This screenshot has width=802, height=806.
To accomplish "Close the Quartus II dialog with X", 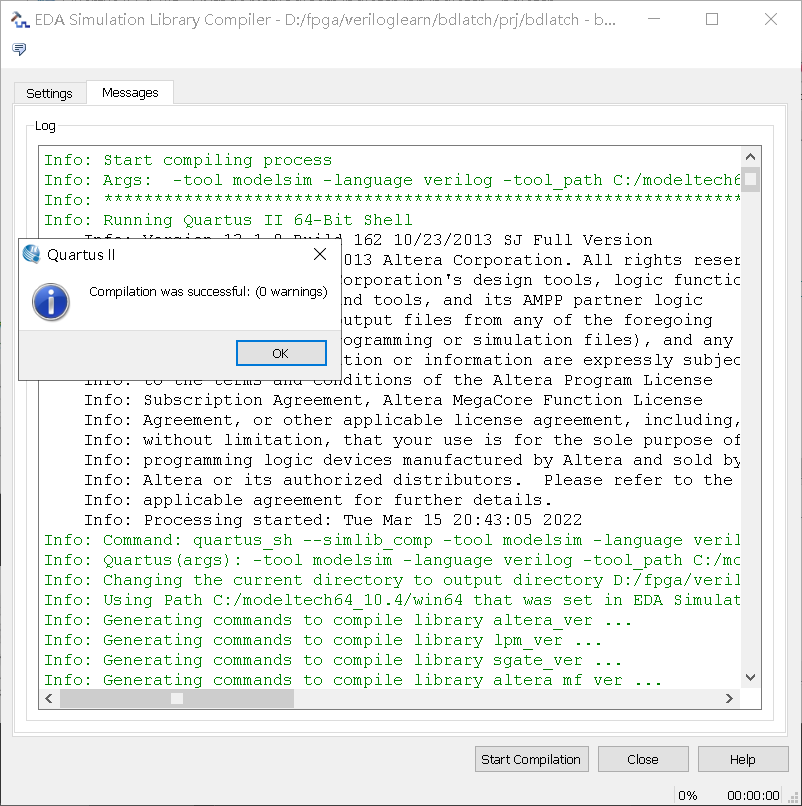I will (x=320, y=254).
